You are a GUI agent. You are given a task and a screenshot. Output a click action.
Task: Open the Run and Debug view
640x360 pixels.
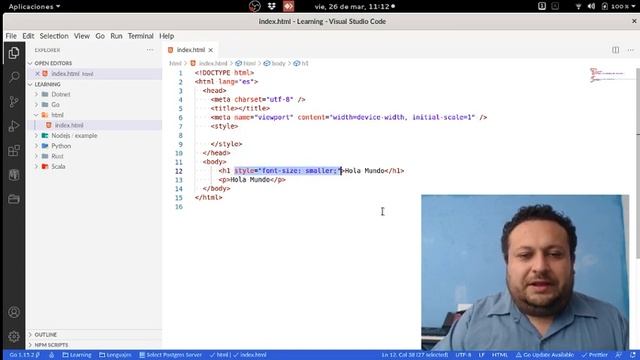(x=14, y=126)
